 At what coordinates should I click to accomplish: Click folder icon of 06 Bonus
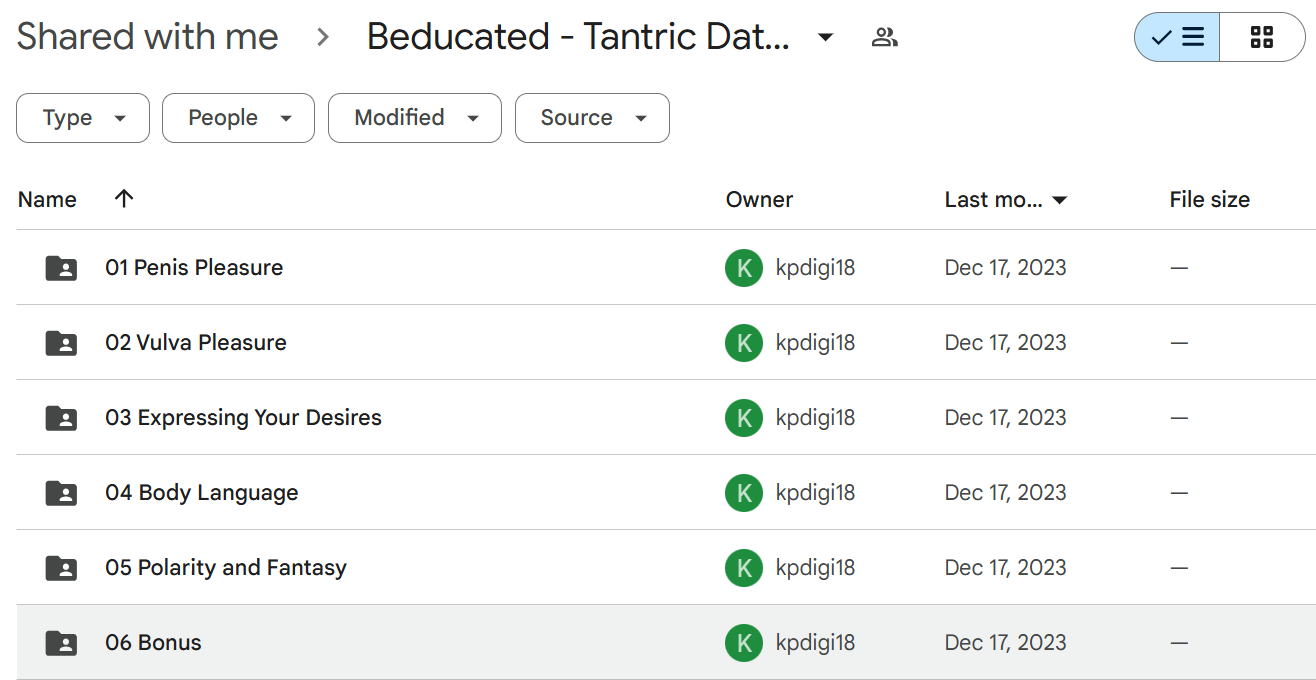(x=61, y=643)
